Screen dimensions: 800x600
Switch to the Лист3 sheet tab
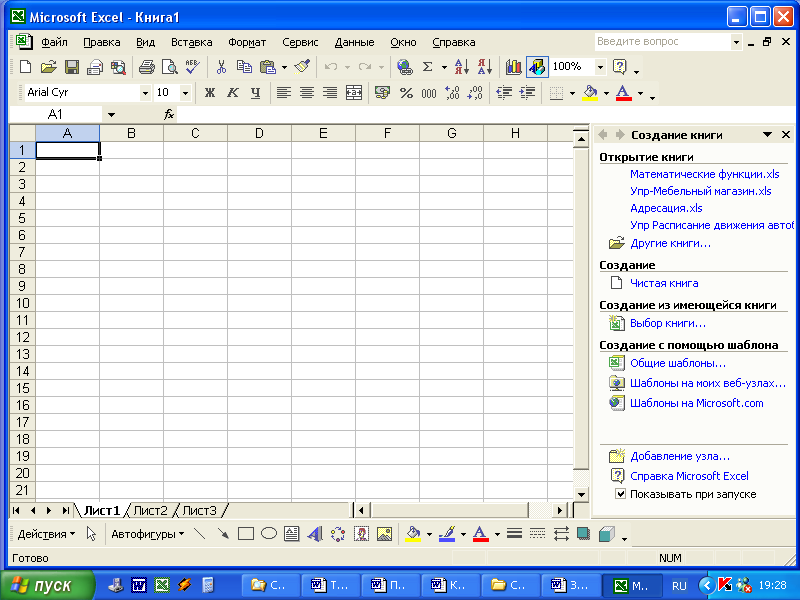click(199, 510)
